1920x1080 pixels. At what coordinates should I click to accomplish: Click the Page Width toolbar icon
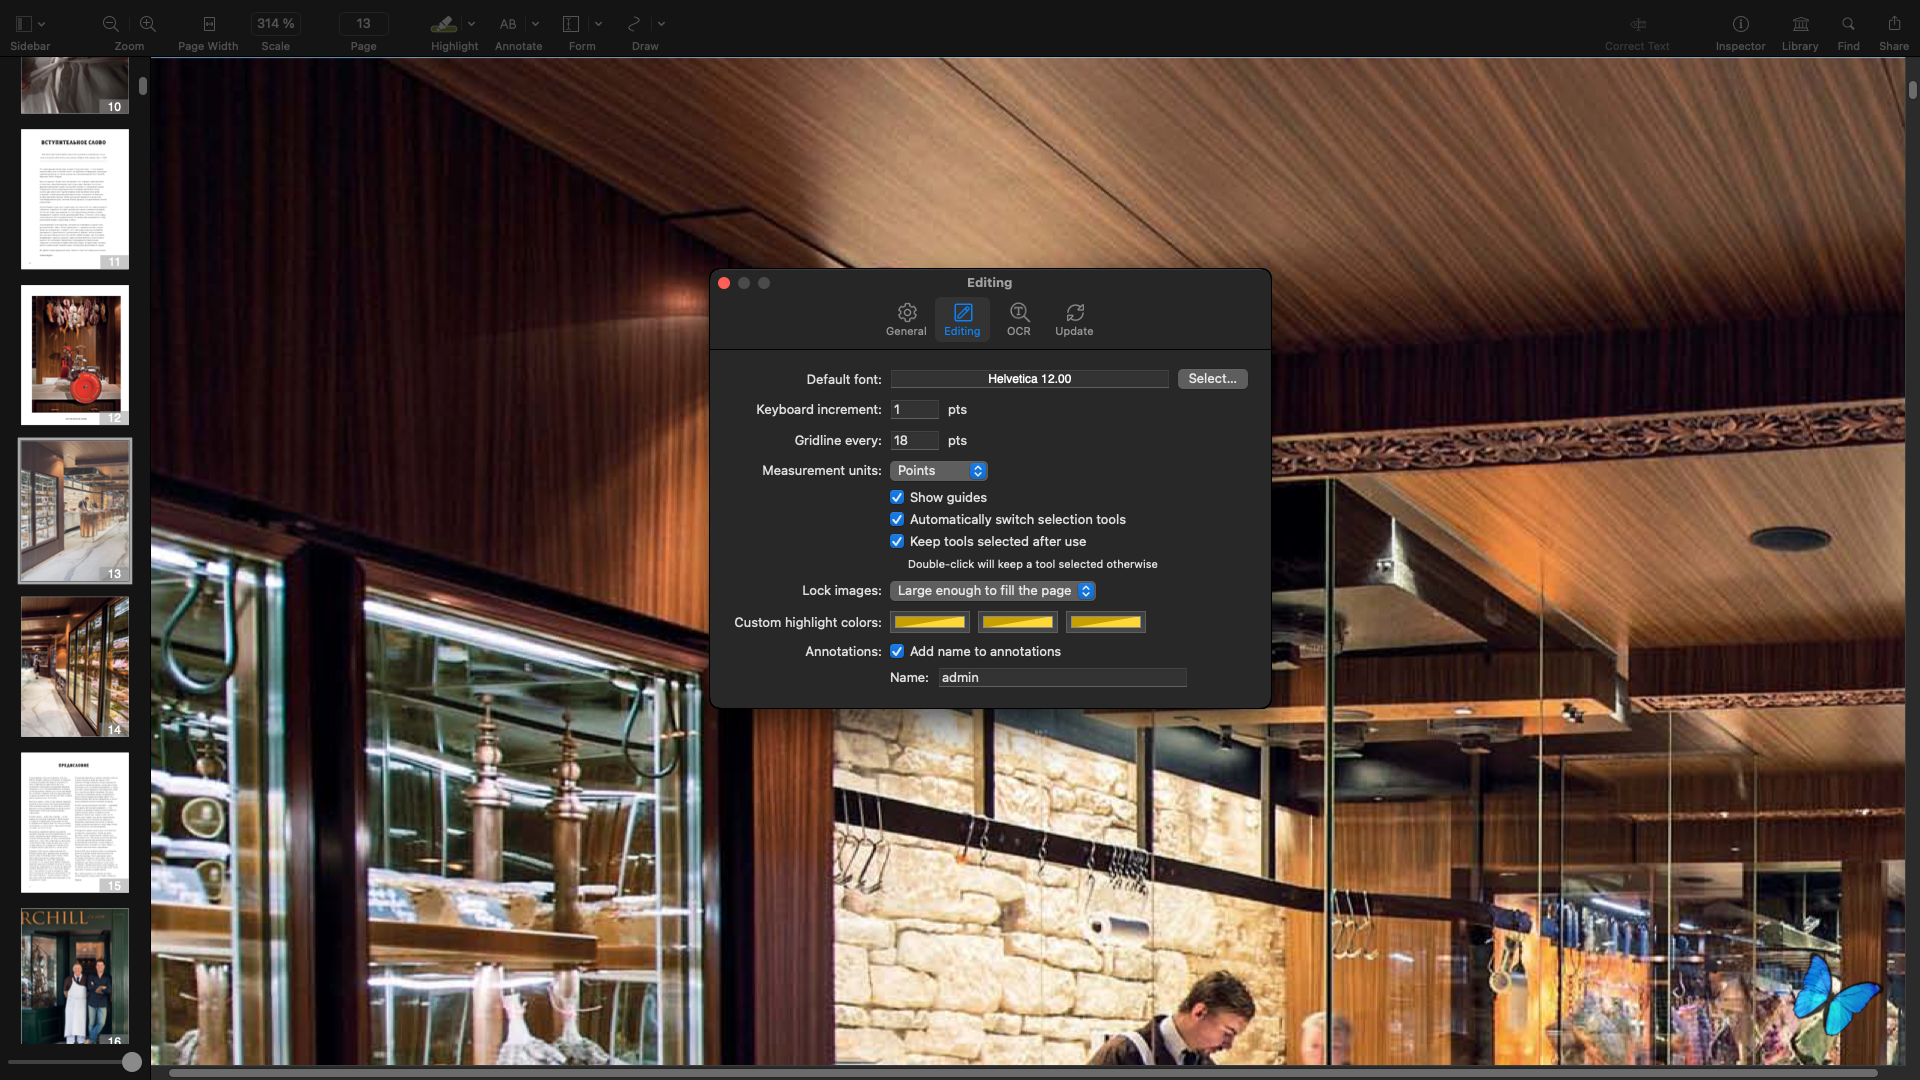(209, 24)
